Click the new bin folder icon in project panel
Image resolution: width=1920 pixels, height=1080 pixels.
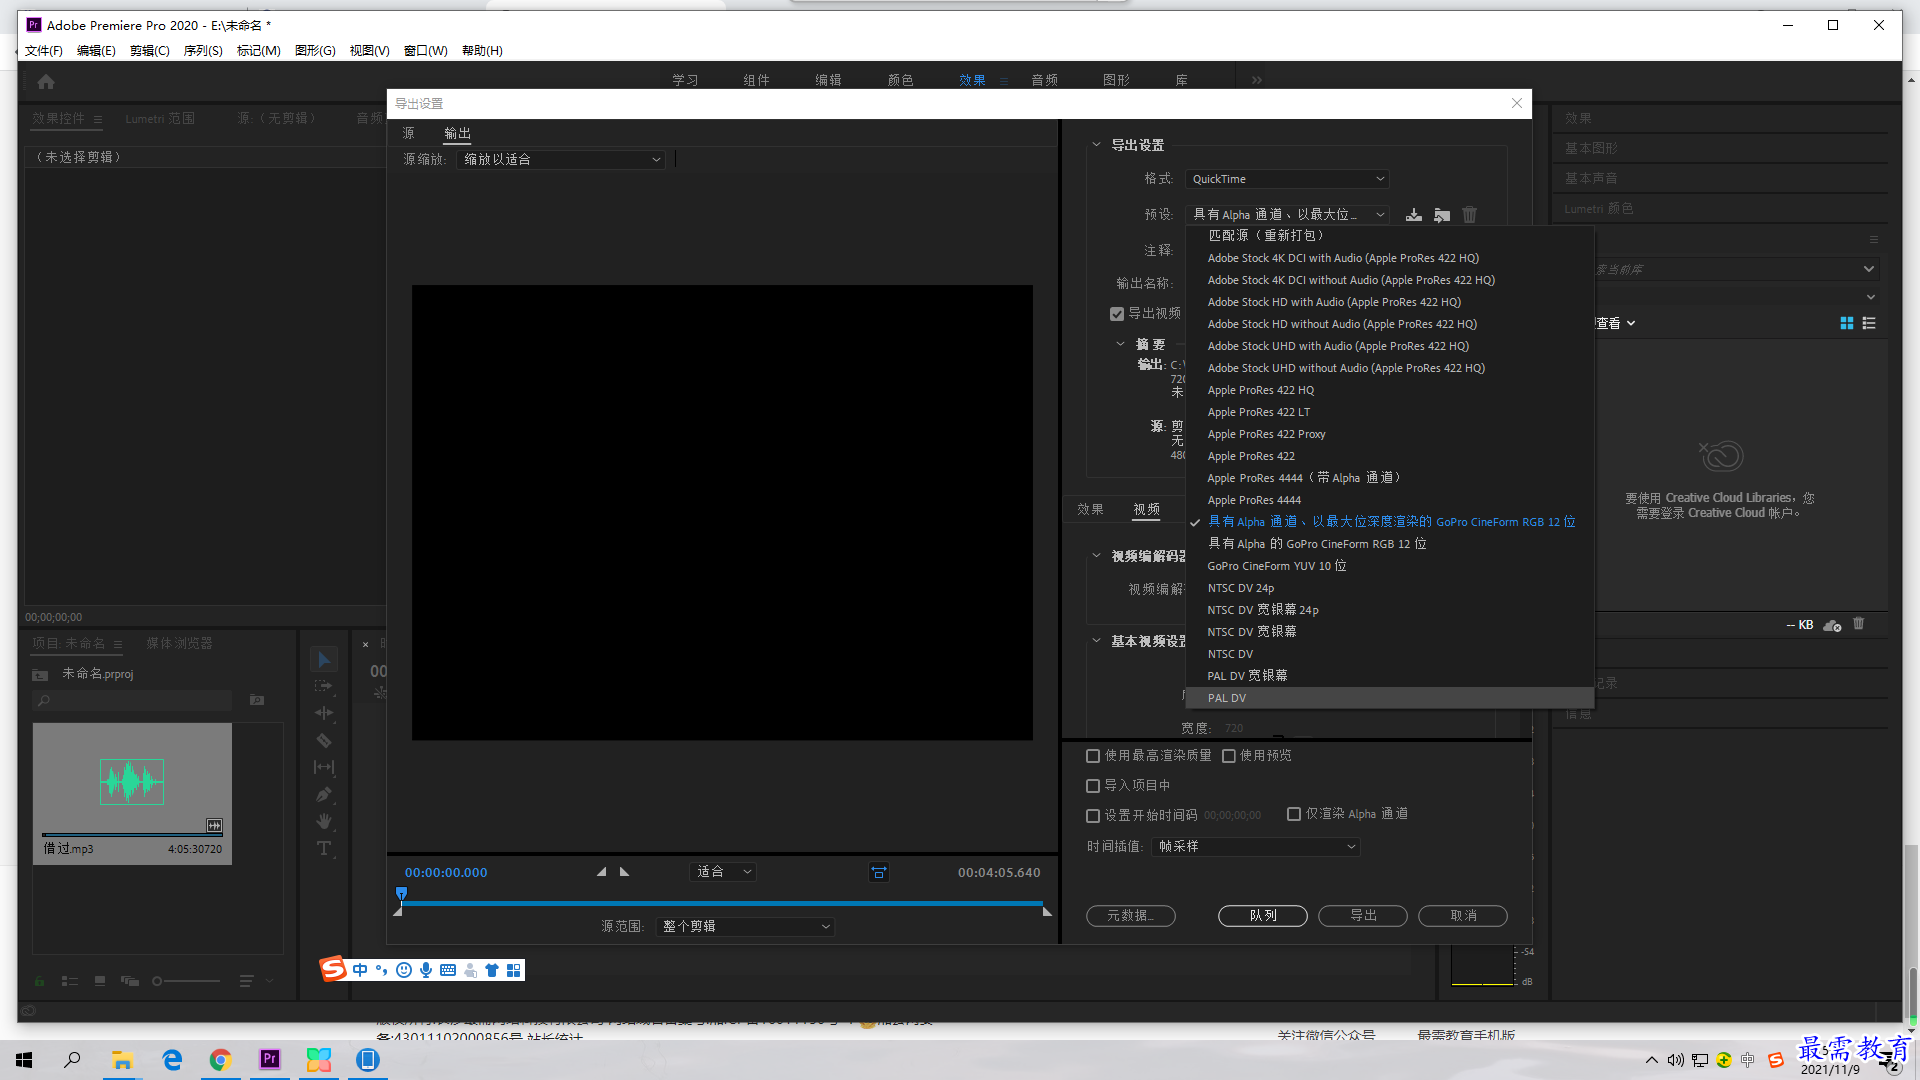pyautogui.click(x=257, y=700)
